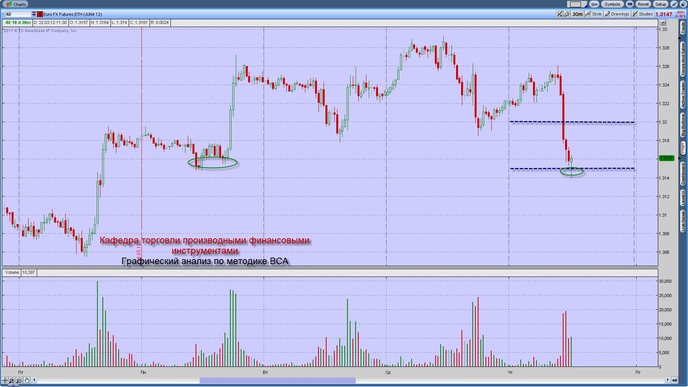This screenshot has height=387, width=688.
Task: Open the Active Trader sidebar tab
Action: coord(683,94)
